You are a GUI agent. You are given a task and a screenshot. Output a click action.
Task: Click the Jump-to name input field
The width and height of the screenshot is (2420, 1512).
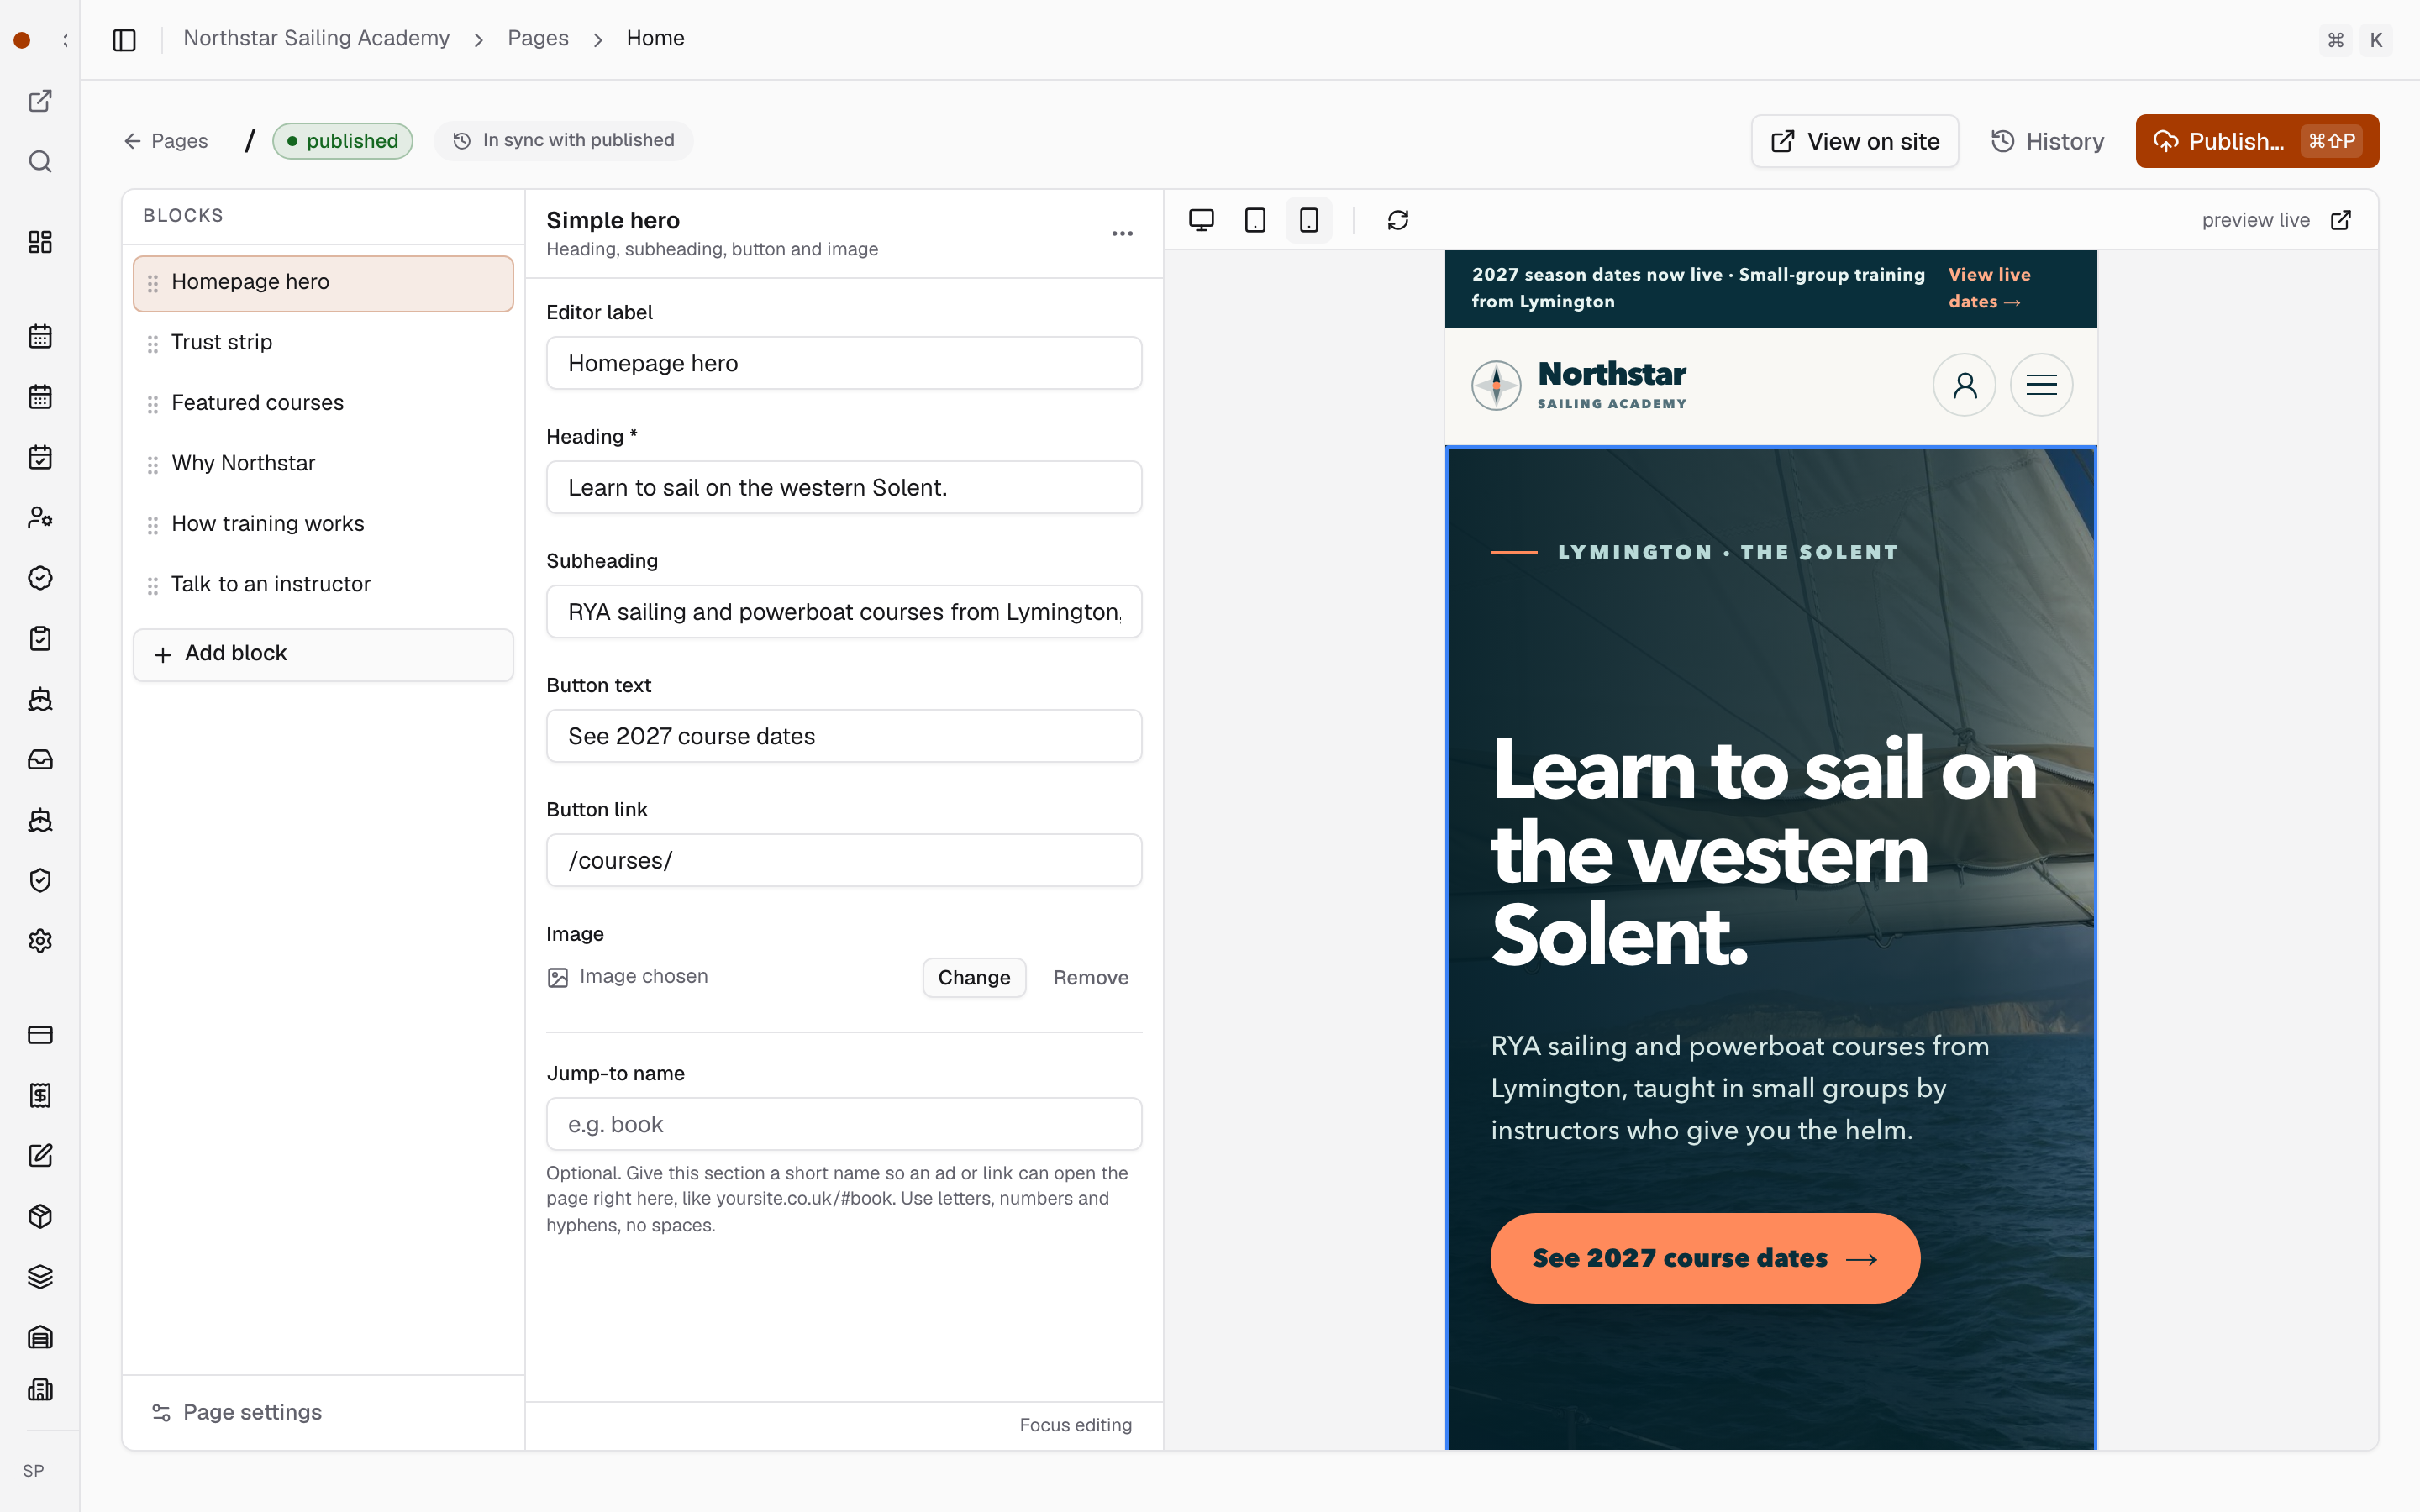pos(844,1124)
